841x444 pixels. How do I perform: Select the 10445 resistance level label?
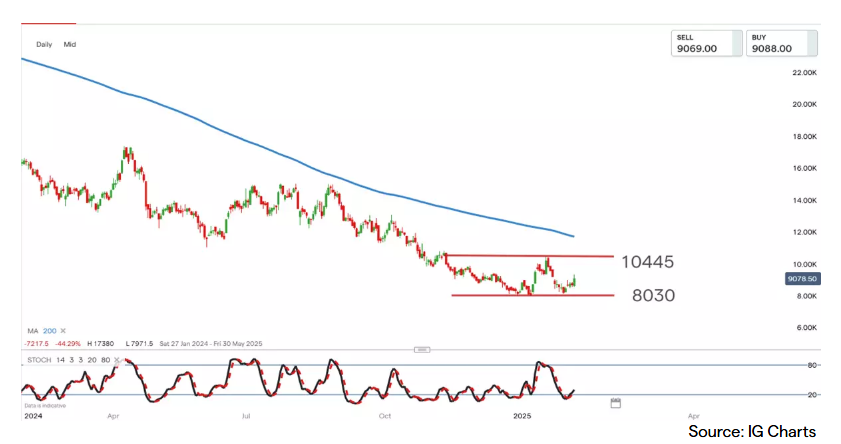[647, 262]
